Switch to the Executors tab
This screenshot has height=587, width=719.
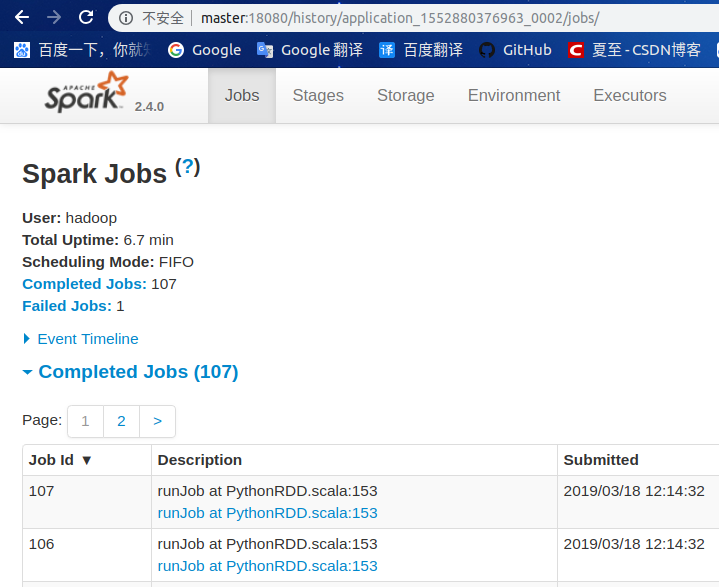coord(630,95)
